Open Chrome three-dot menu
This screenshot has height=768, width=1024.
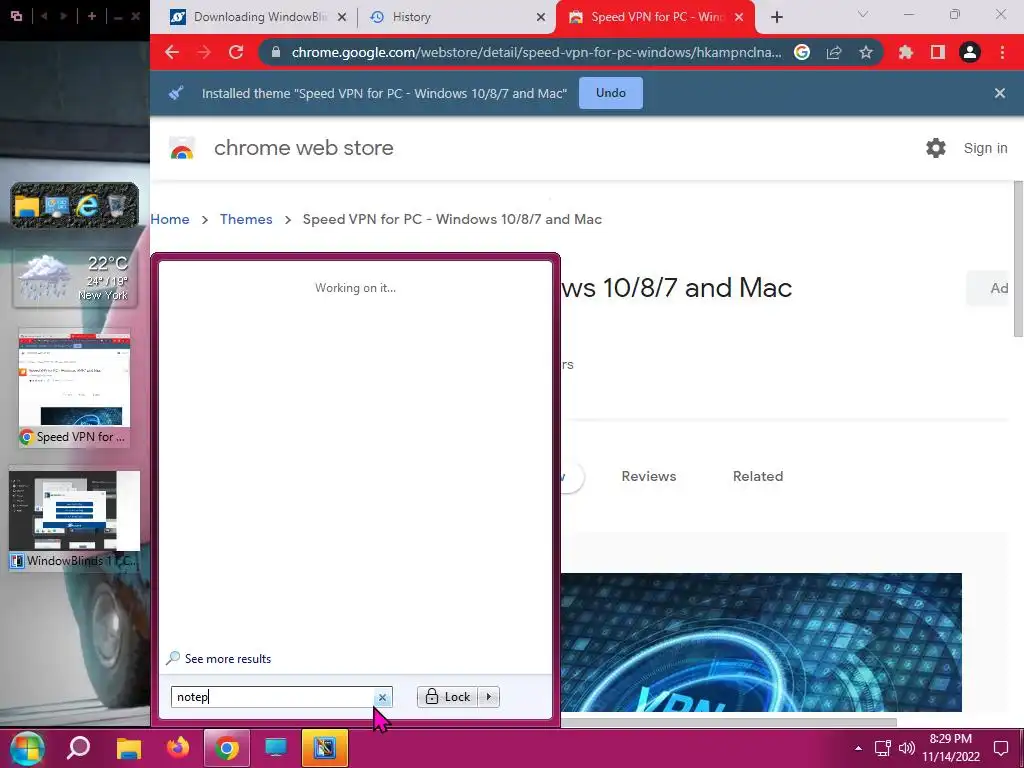point(1002,52)
